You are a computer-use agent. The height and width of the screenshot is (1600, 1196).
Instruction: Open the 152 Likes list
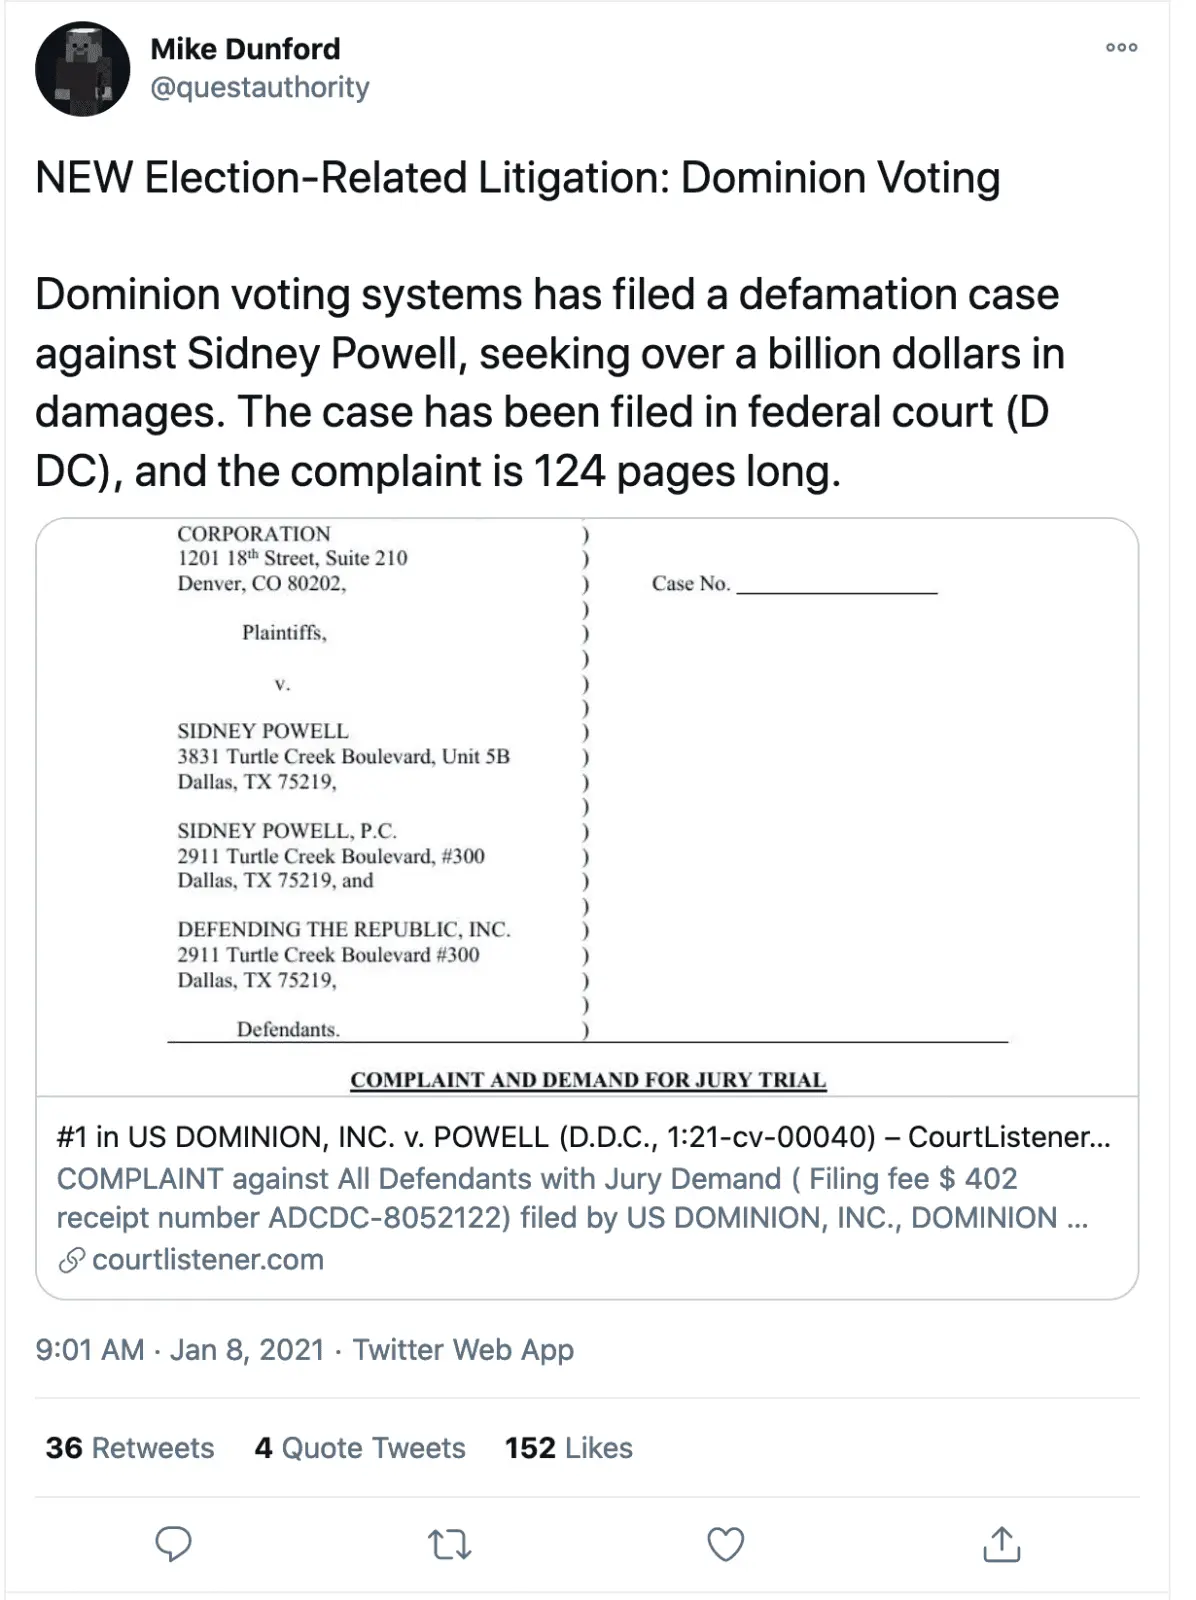(x=568, y=1447)
